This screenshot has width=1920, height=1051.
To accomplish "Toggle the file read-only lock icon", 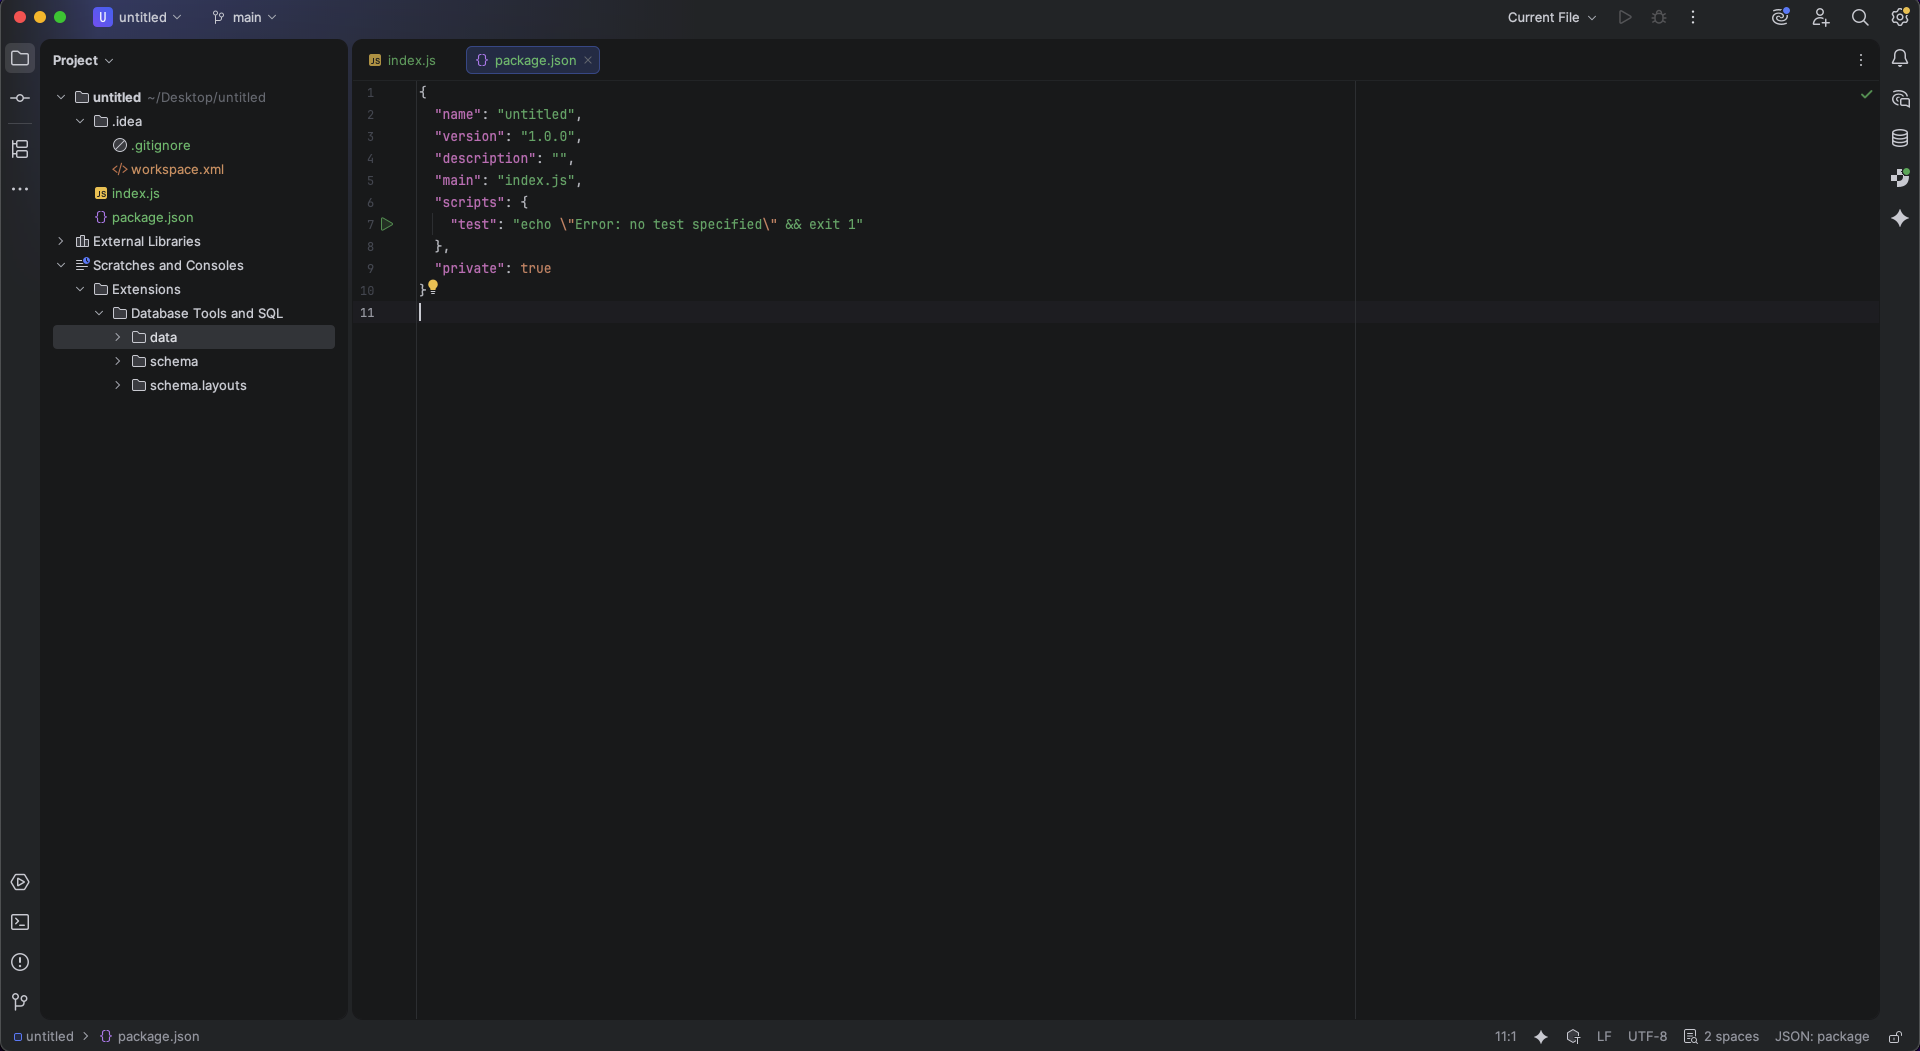I will (1895, 1037).
